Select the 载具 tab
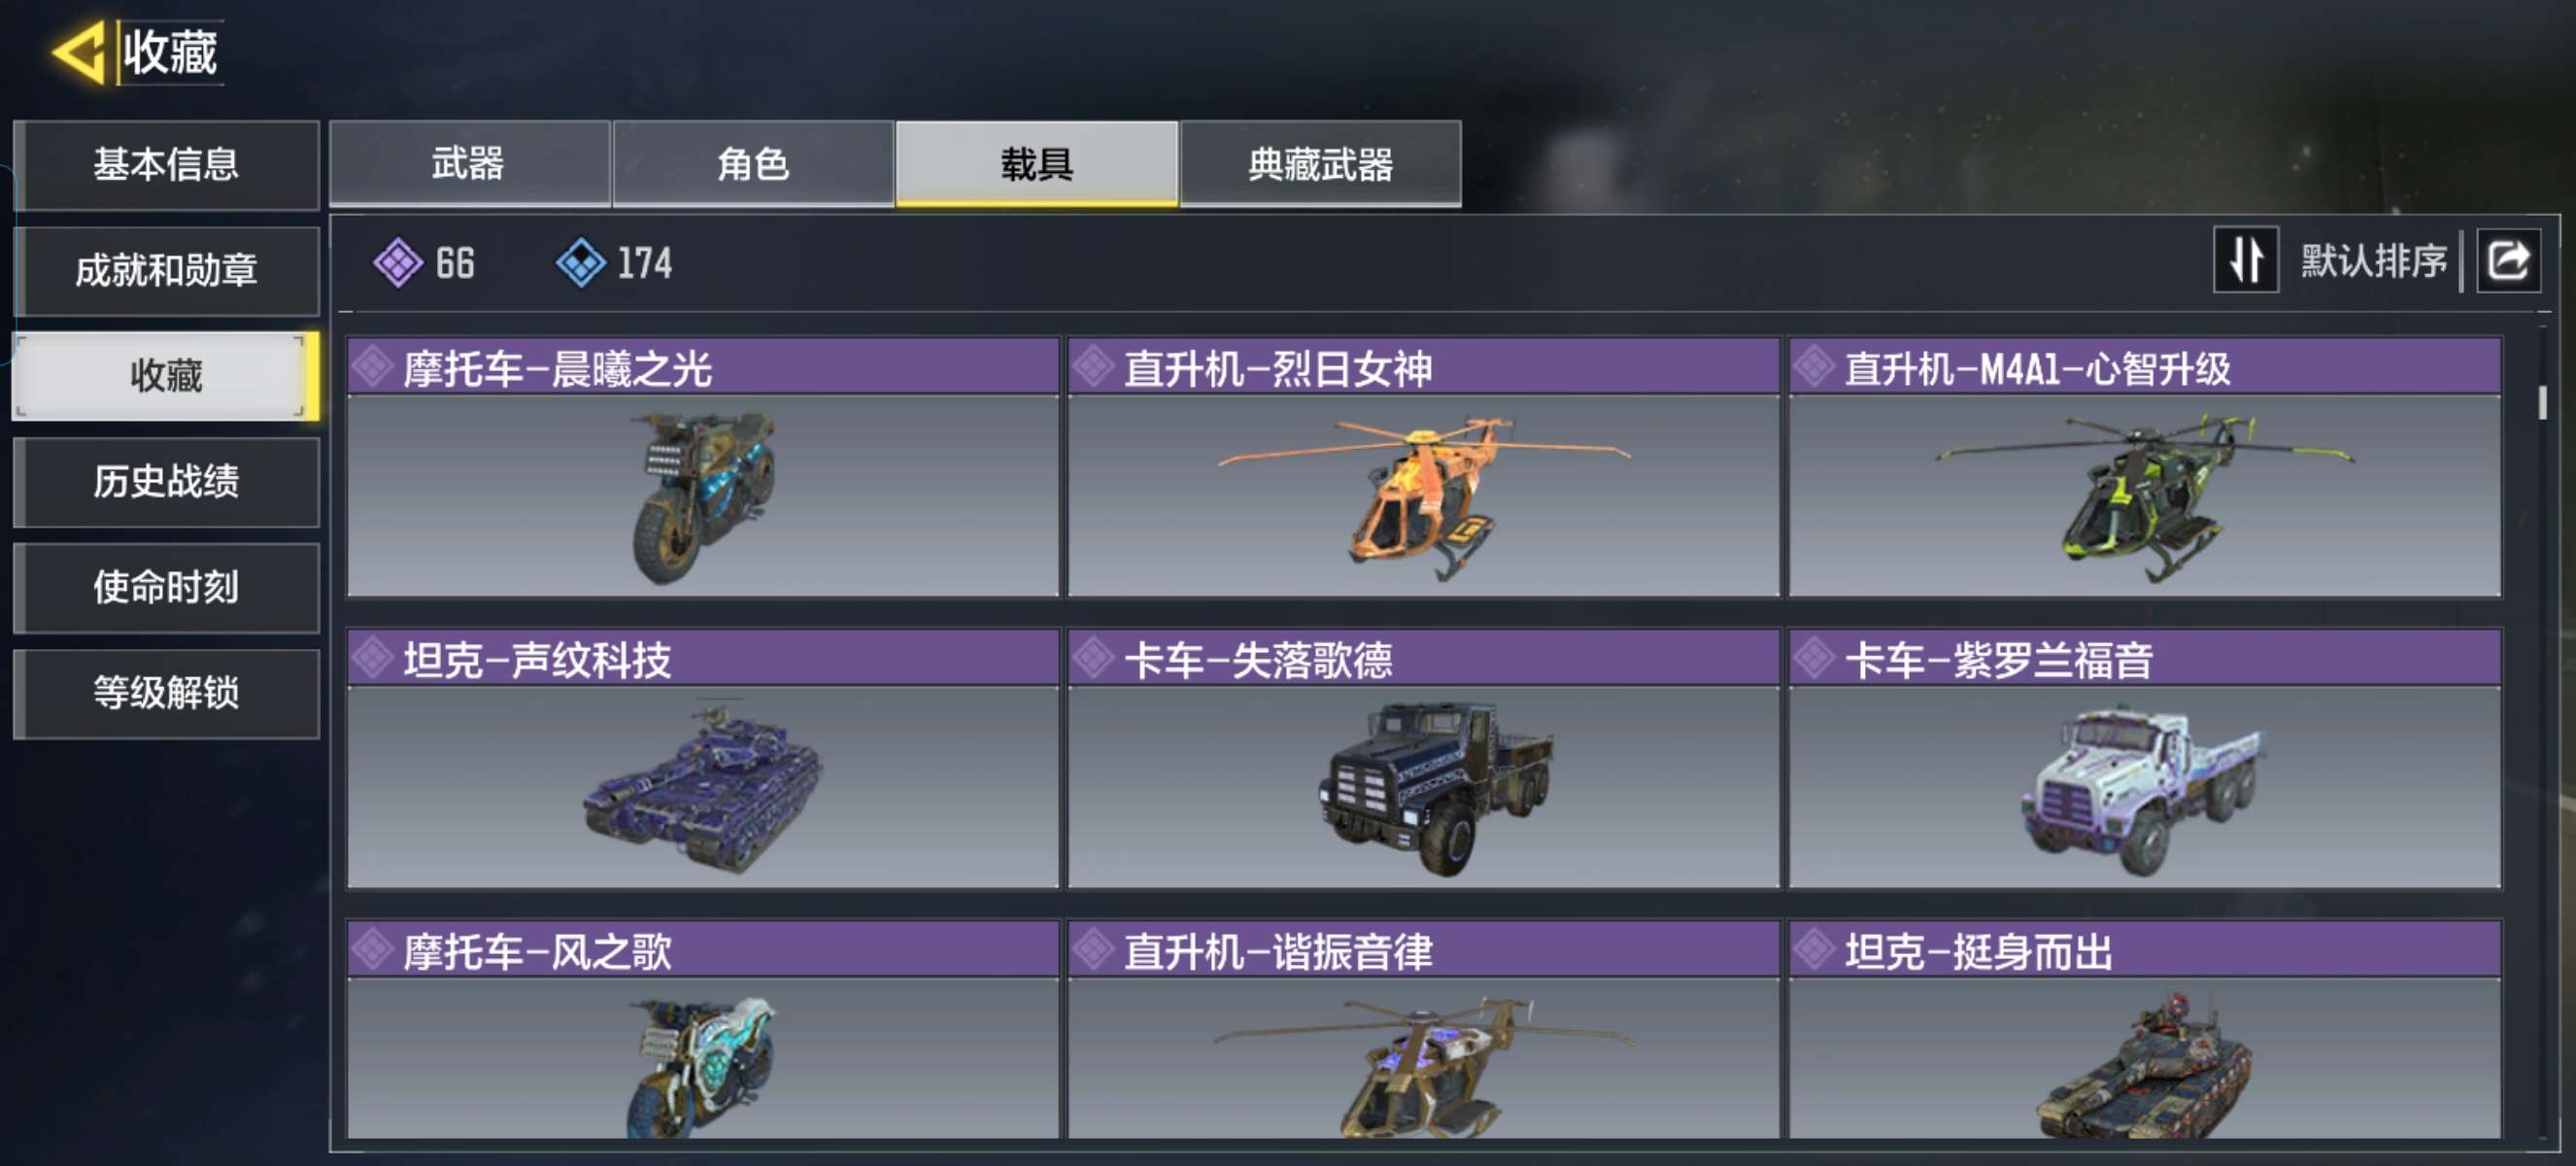The height and width of the screenshot is (1166, 2576). click(x=1037, y=164)
